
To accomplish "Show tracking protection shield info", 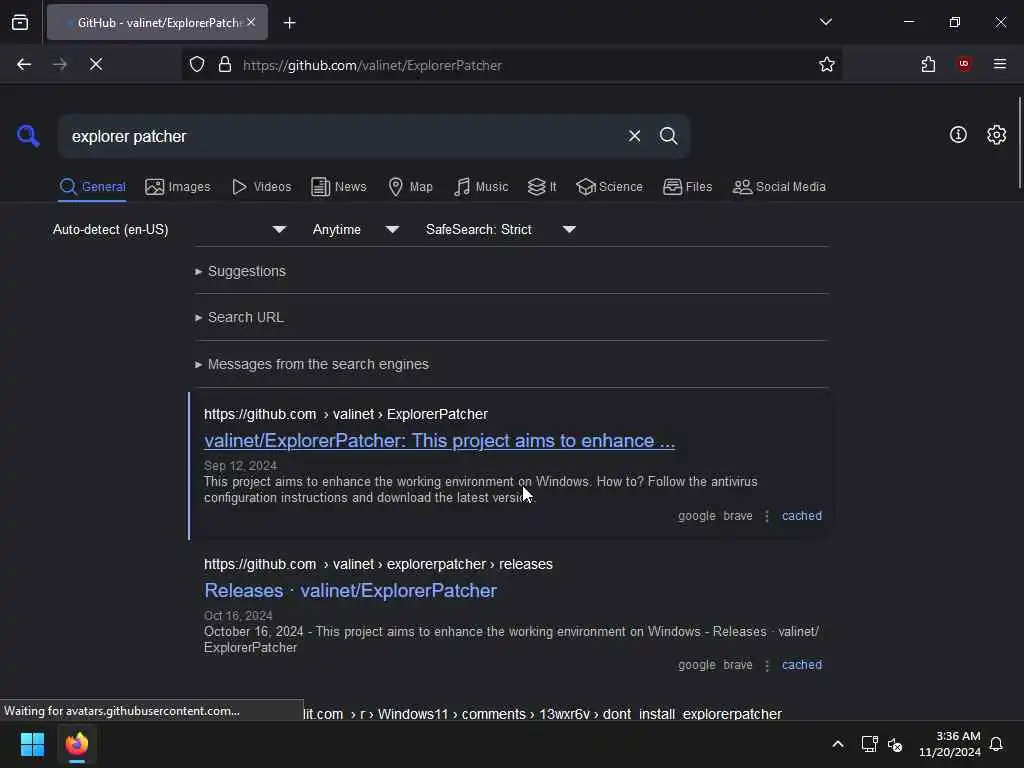I will (x=197, y=65).
